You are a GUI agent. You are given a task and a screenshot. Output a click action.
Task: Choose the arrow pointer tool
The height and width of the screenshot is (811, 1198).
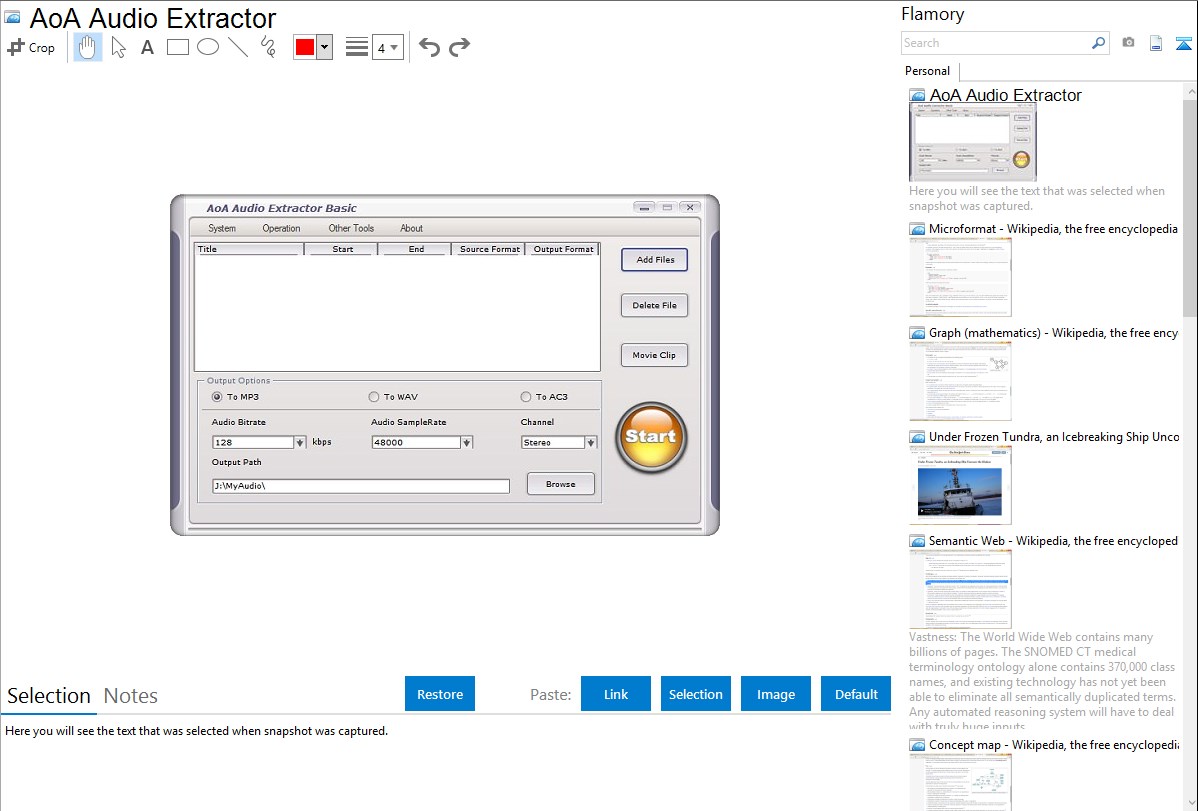coord(118,47)
